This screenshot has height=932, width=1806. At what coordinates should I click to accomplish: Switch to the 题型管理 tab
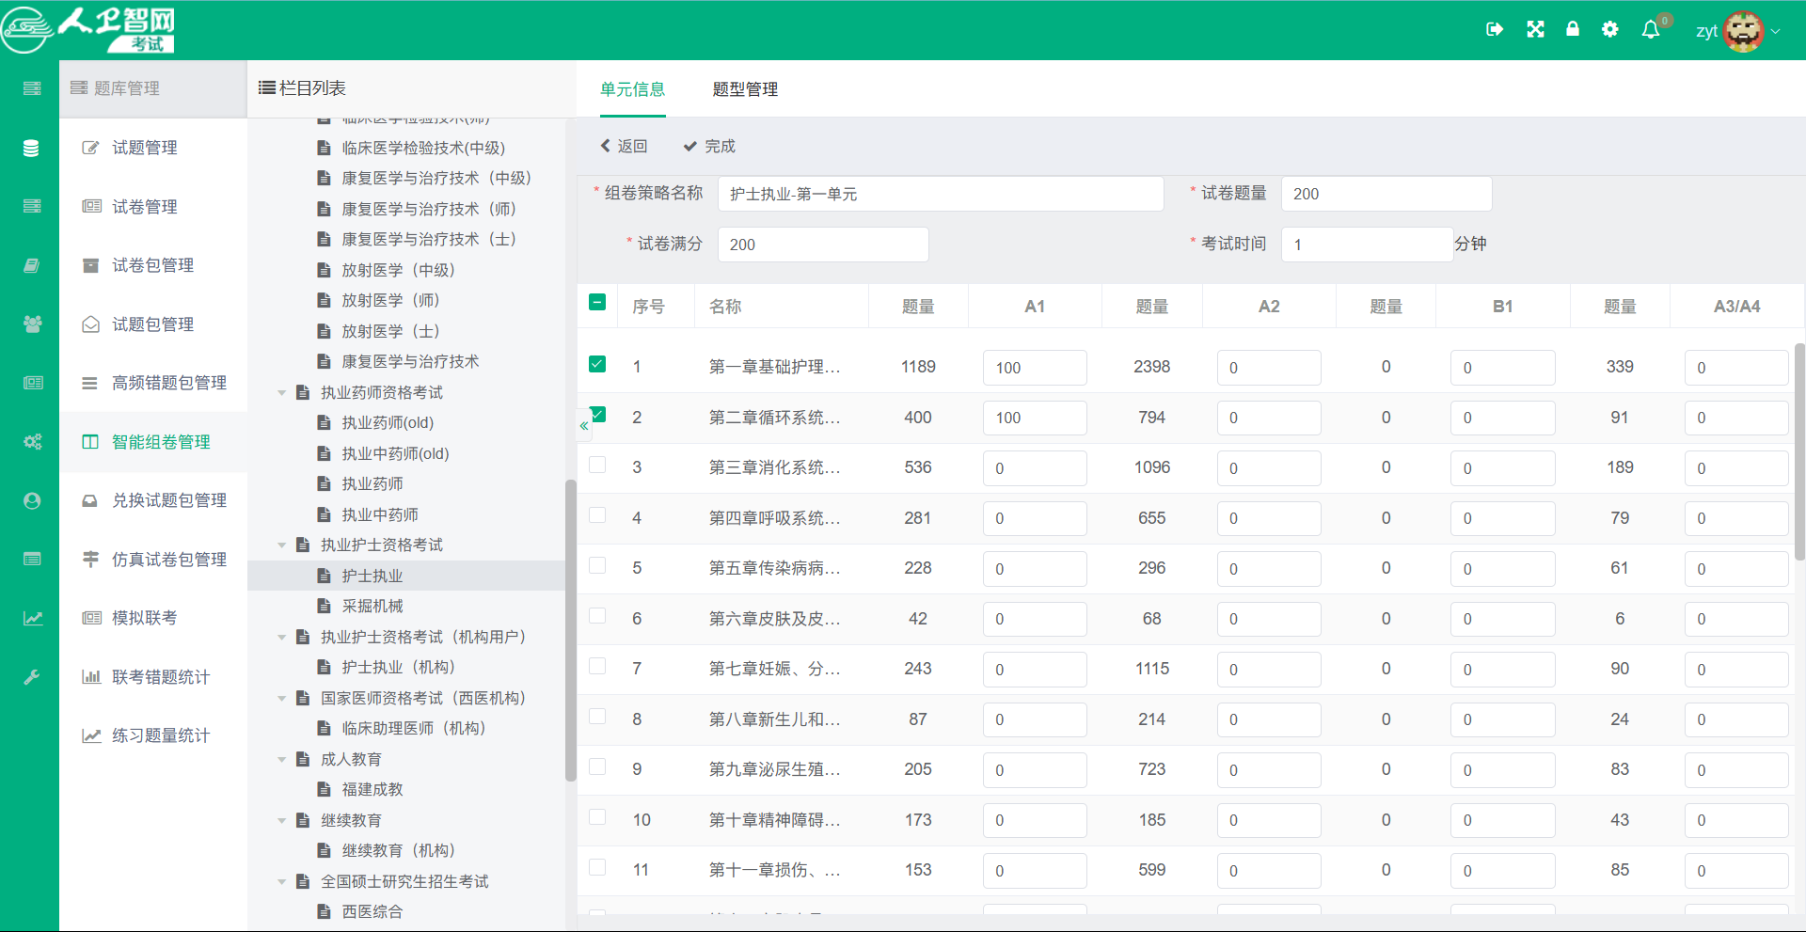point(744,89)
